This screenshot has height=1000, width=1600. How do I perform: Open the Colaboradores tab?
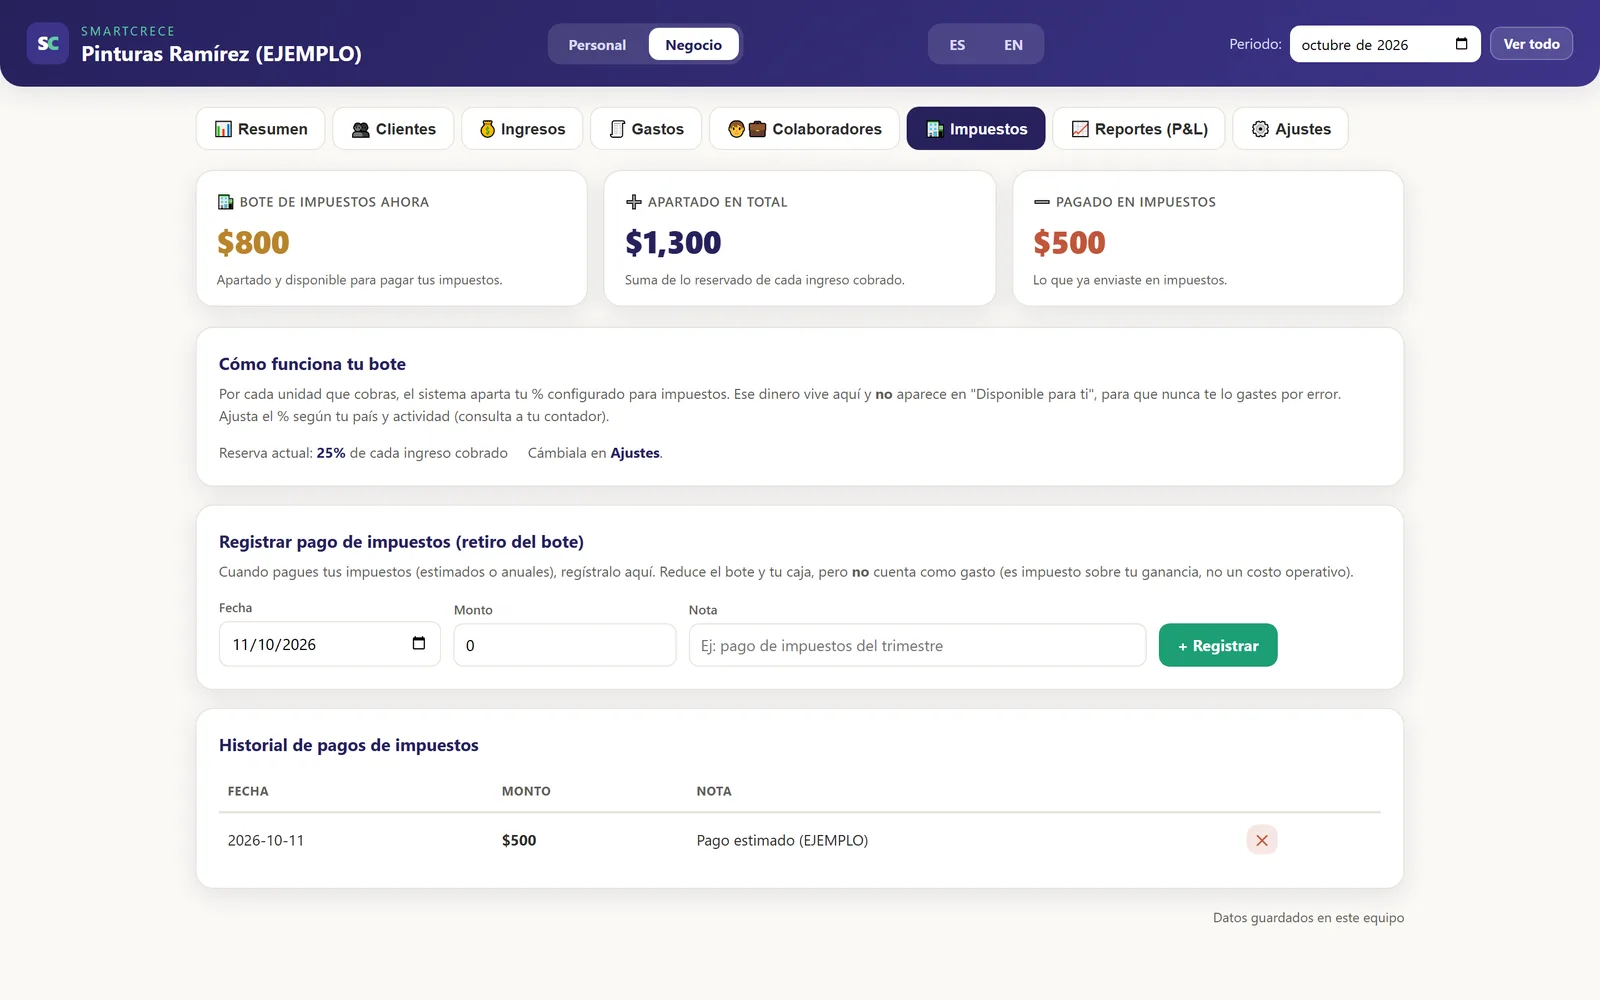click(804, 129)
